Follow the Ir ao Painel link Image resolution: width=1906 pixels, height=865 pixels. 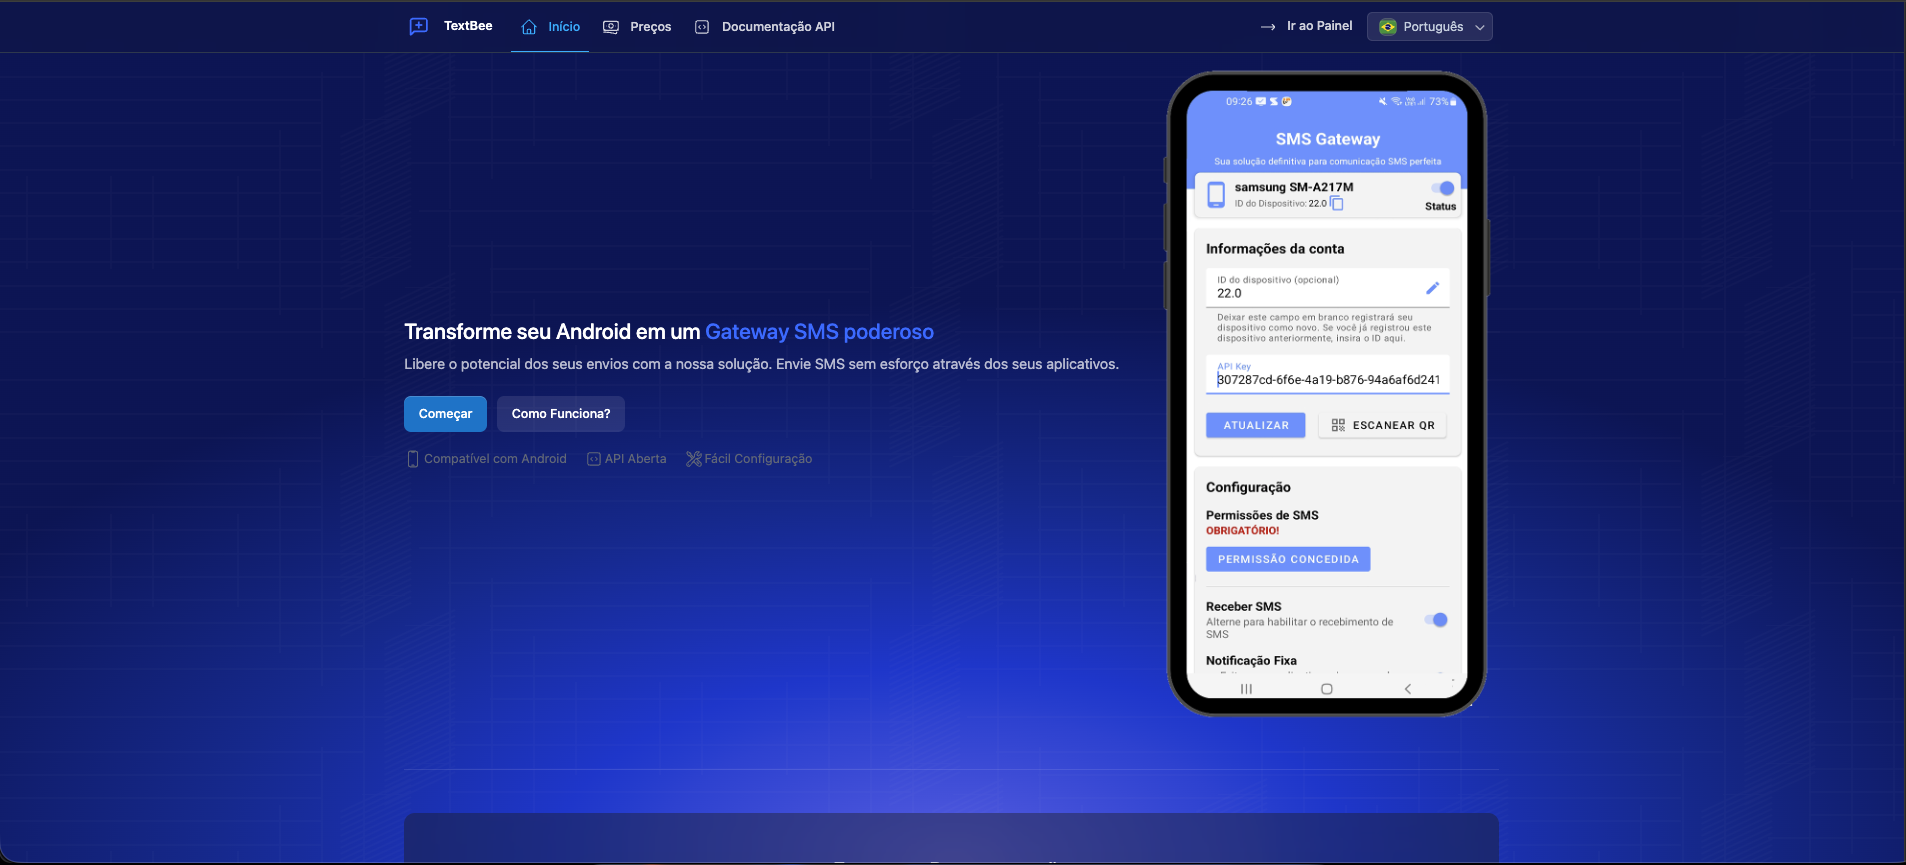click(x=1307, y=26)
